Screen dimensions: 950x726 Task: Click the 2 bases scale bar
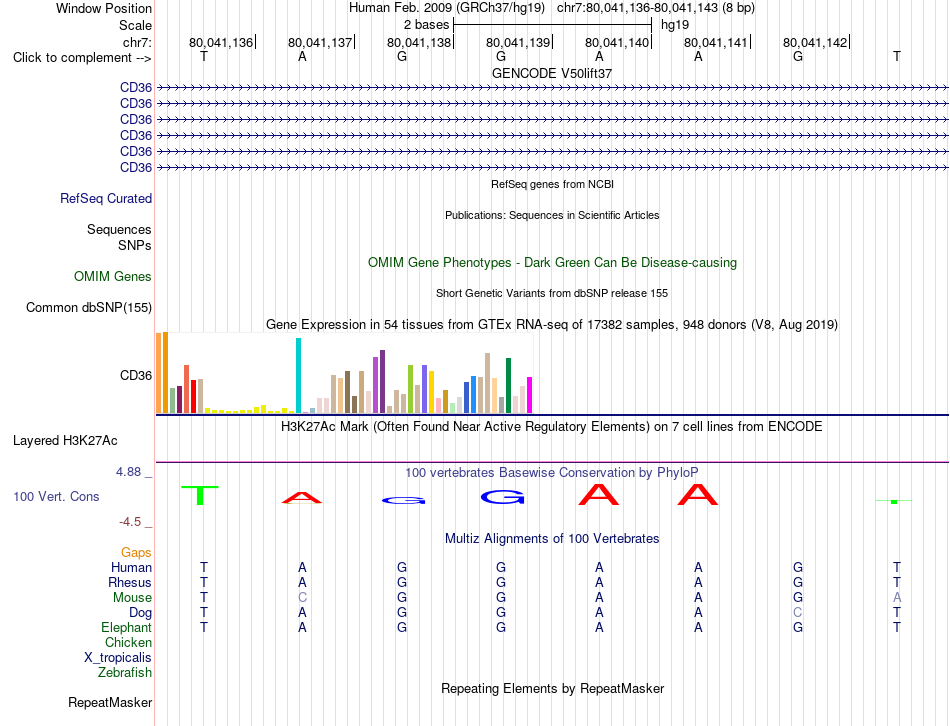pyautogui.click(x=552, y=25)
